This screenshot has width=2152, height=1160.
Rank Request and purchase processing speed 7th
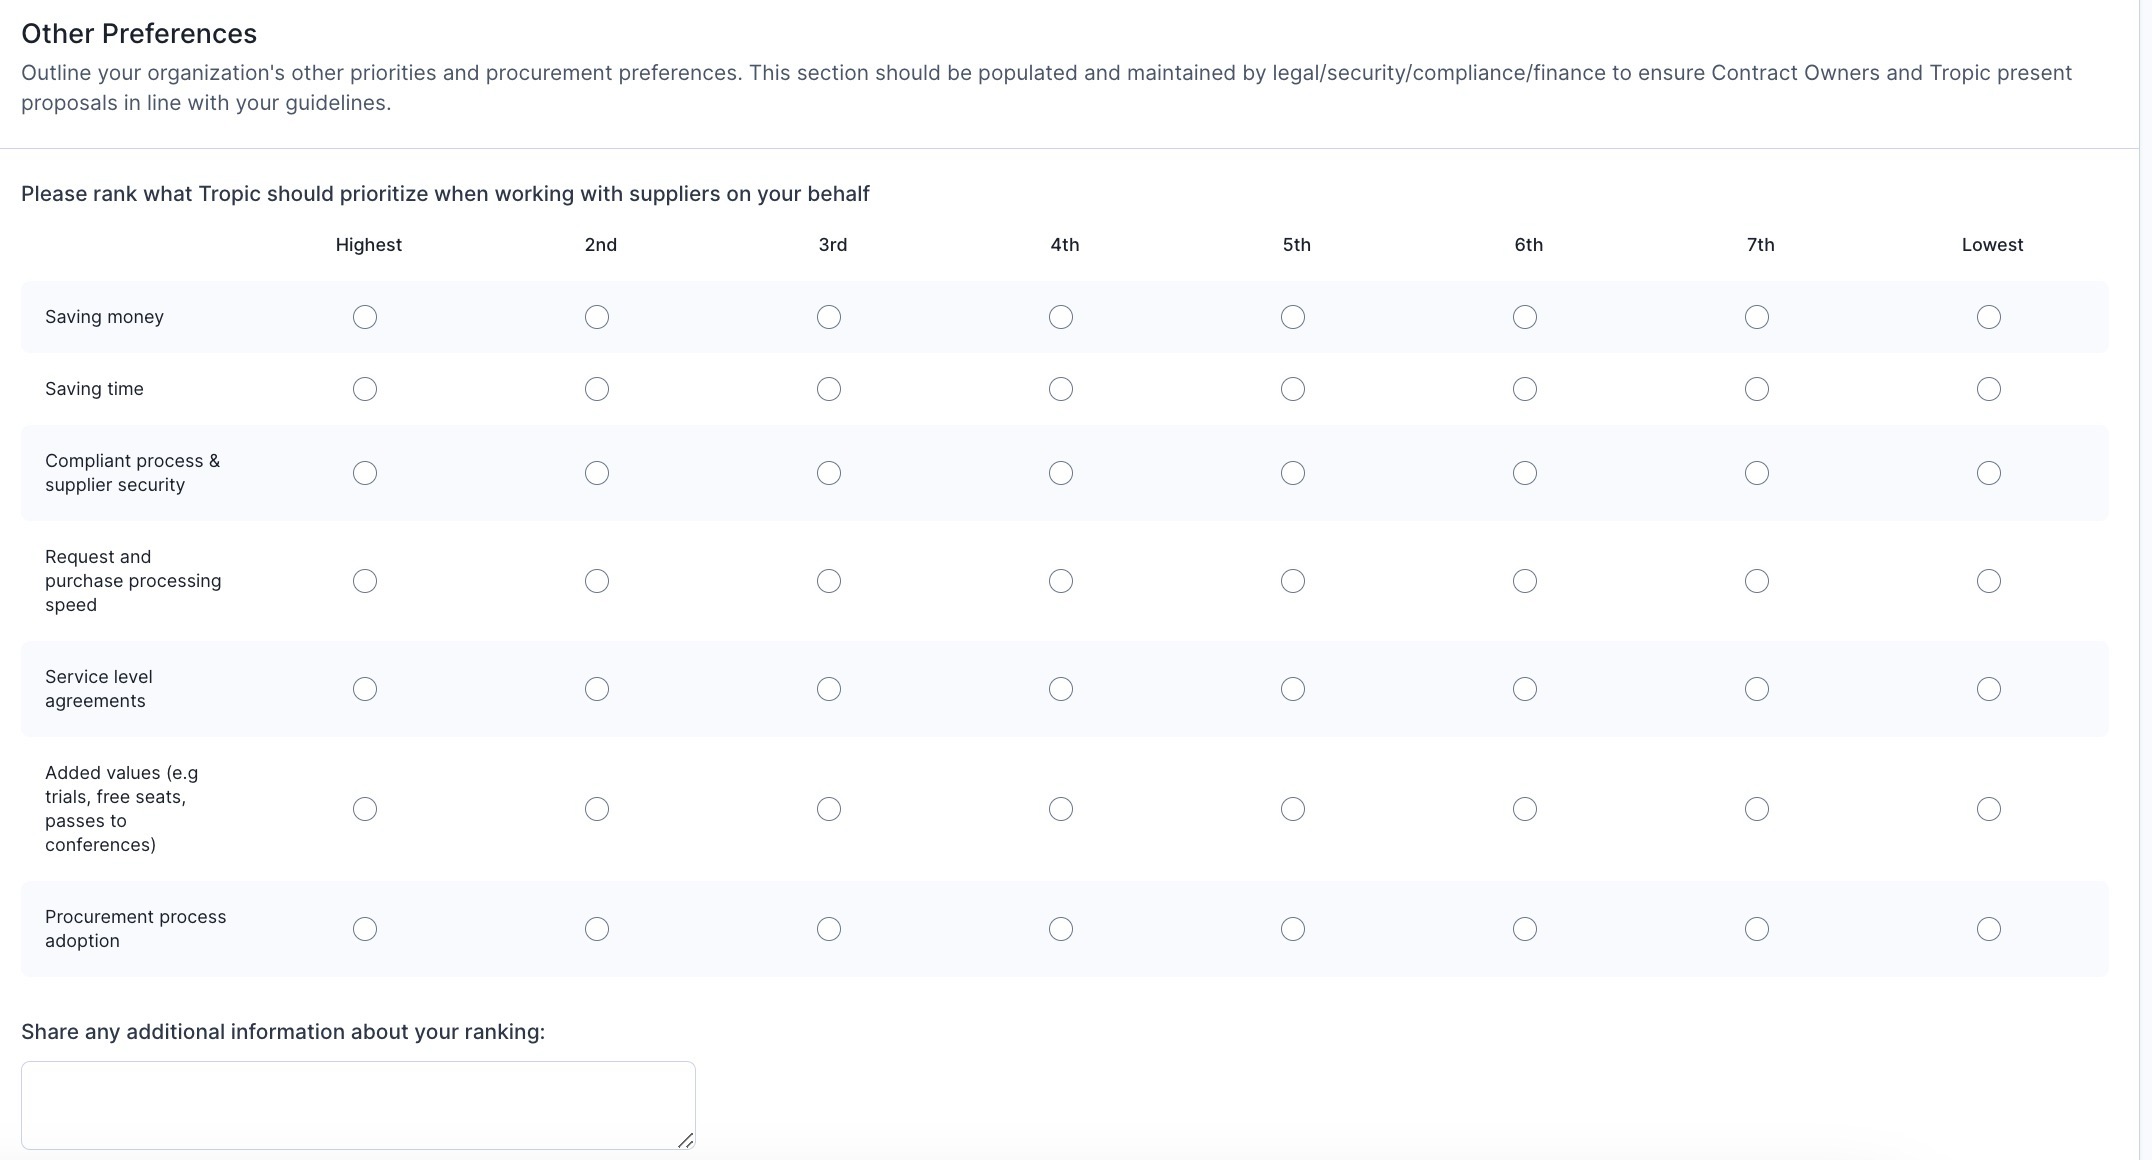point(1757,581)
